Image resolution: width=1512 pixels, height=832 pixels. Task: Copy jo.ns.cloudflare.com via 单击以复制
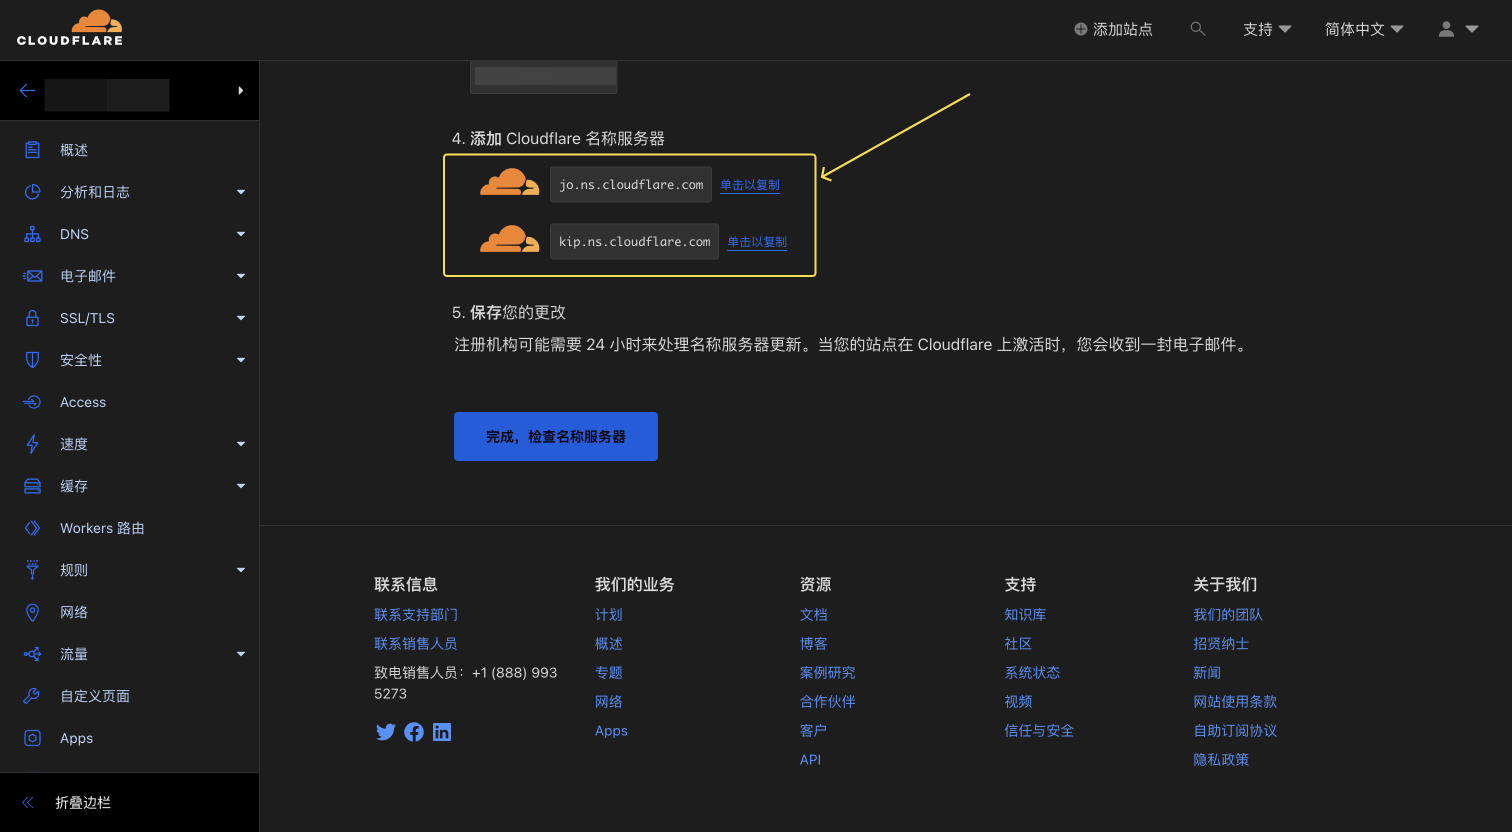(750, 185)
